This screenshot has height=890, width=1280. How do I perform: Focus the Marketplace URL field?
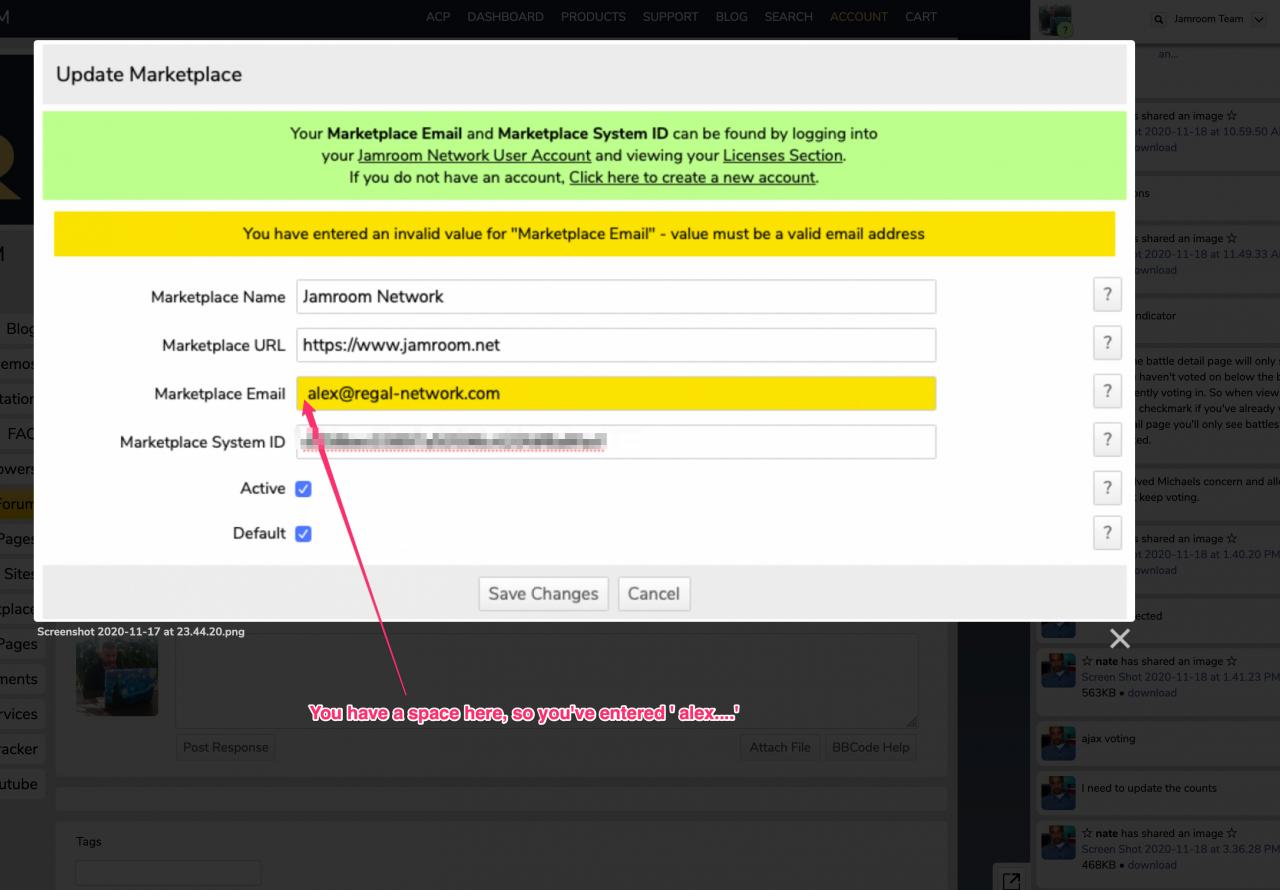click(x=616, y=345)
